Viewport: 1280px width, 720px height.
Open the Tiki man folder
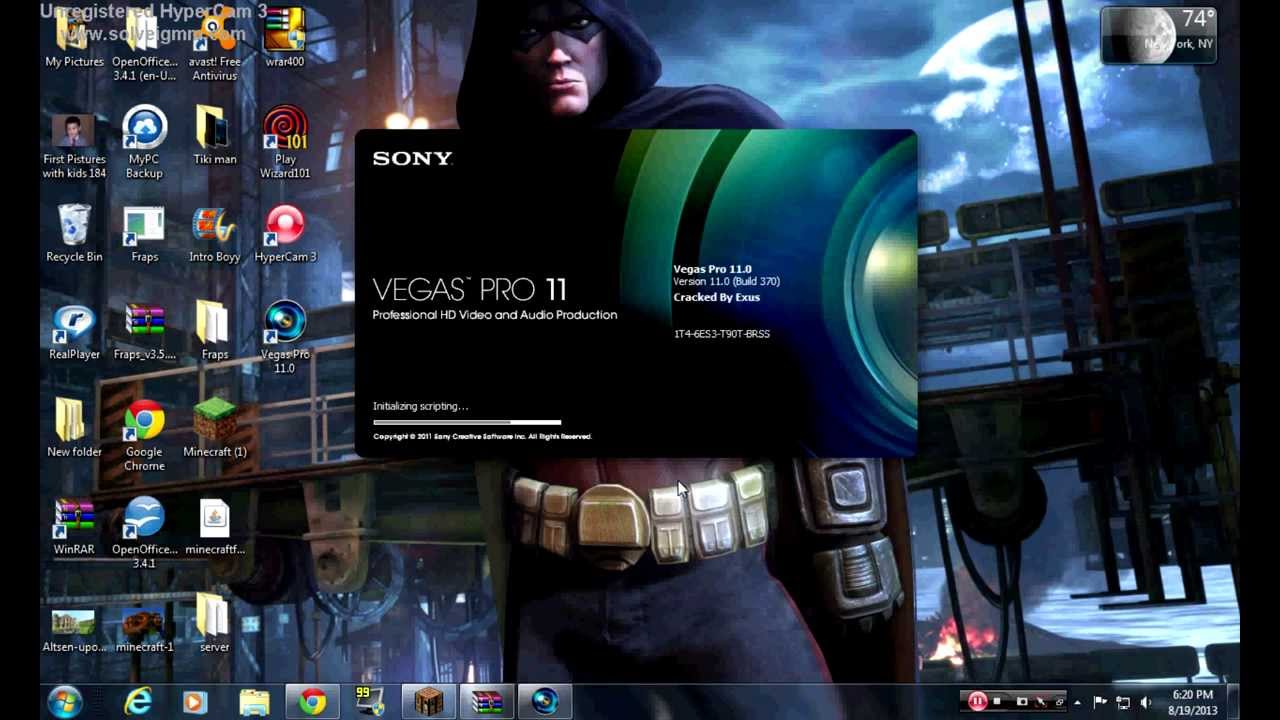click(x=214, y=136)
